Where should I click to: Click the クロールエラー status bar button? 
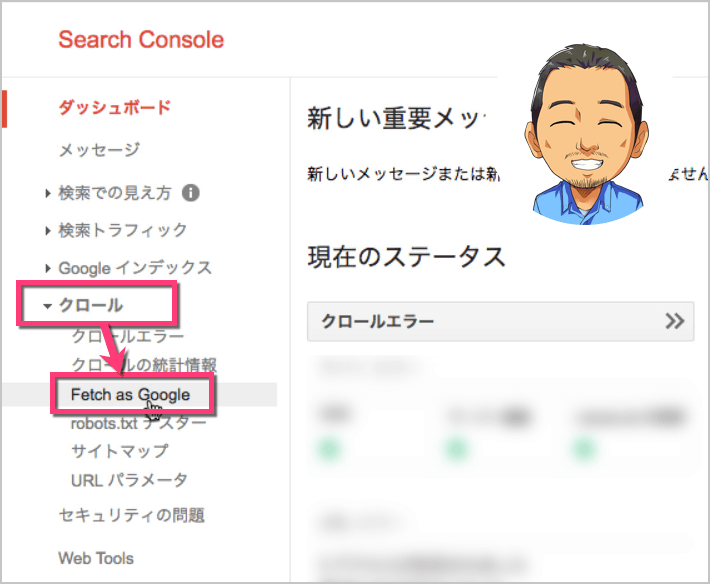(500, 321)
